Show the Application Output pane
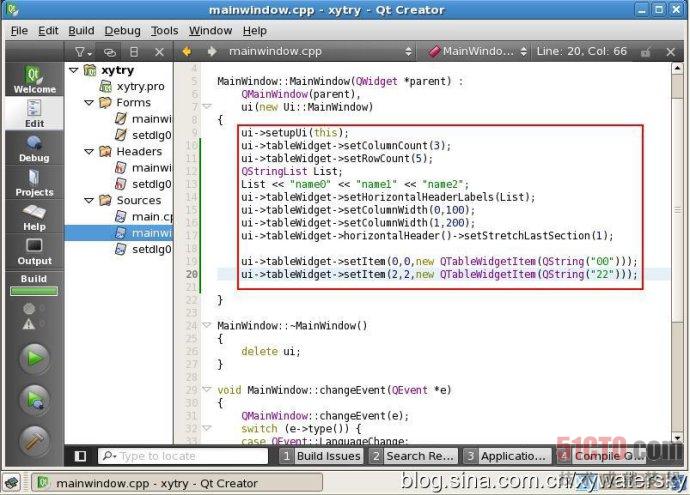The image size is (690, 495). pyautogui.click(x=507, y=456)
